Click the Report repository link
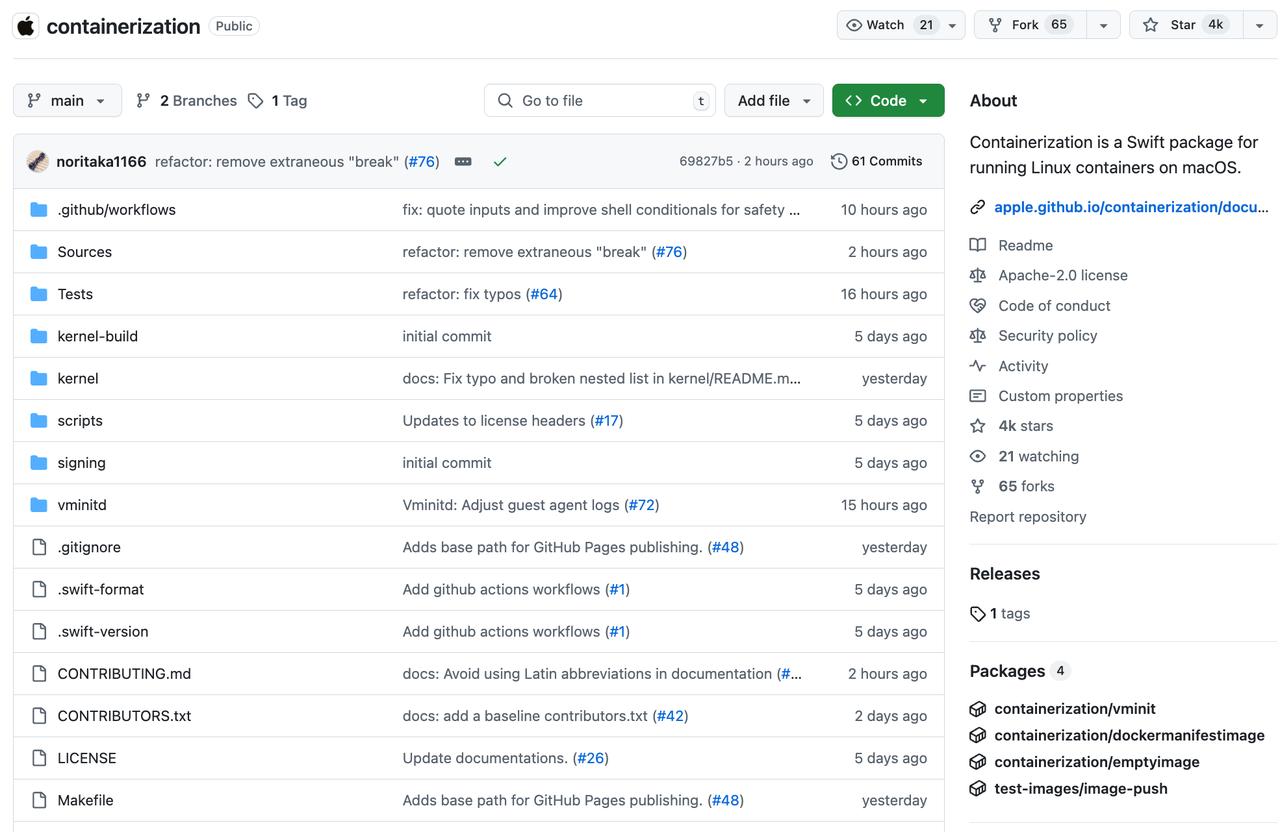Screen dimensions: 1280x832 (x=1028, y=517)
